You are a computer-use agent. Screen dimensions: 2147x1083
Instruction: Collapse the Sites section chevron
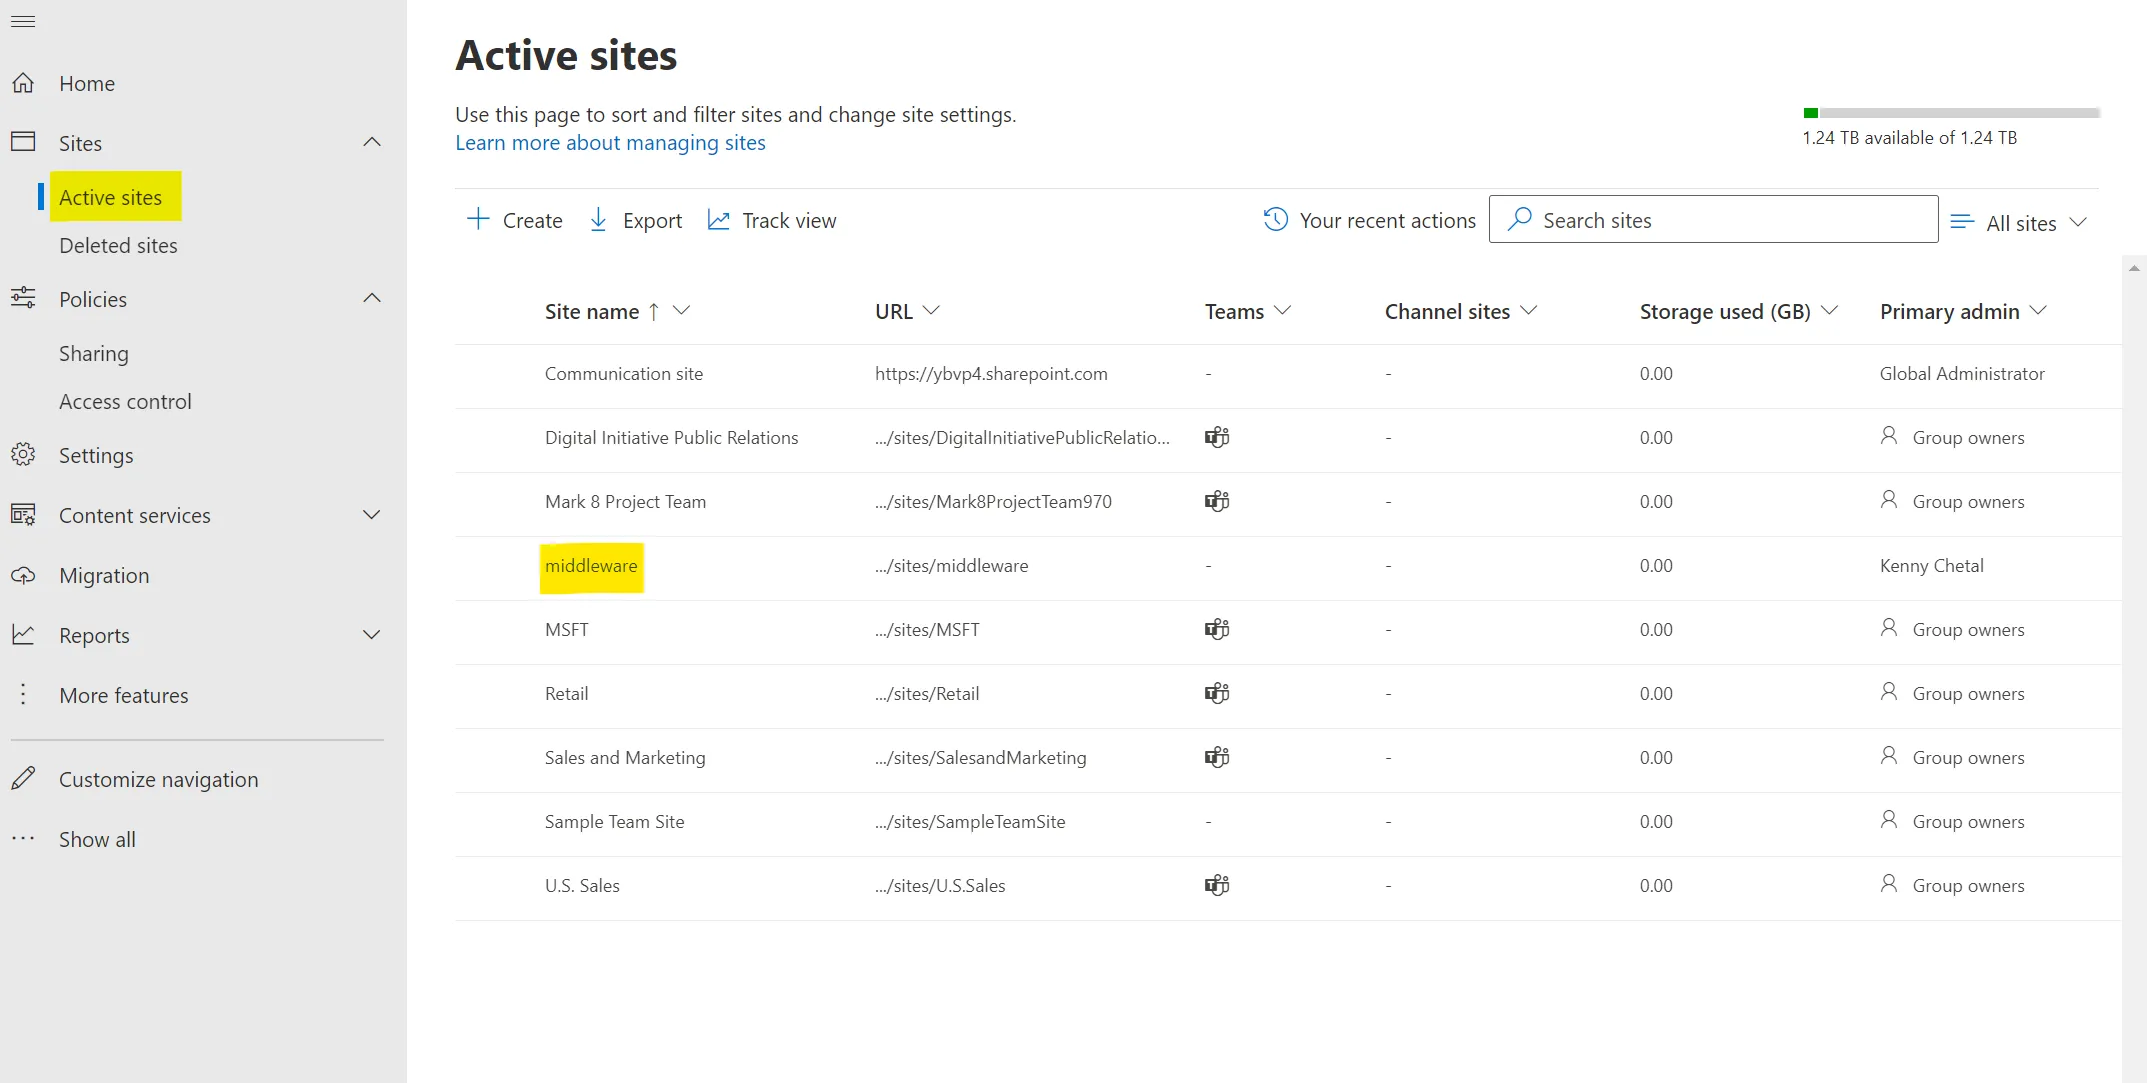click(x=372, y=142)
